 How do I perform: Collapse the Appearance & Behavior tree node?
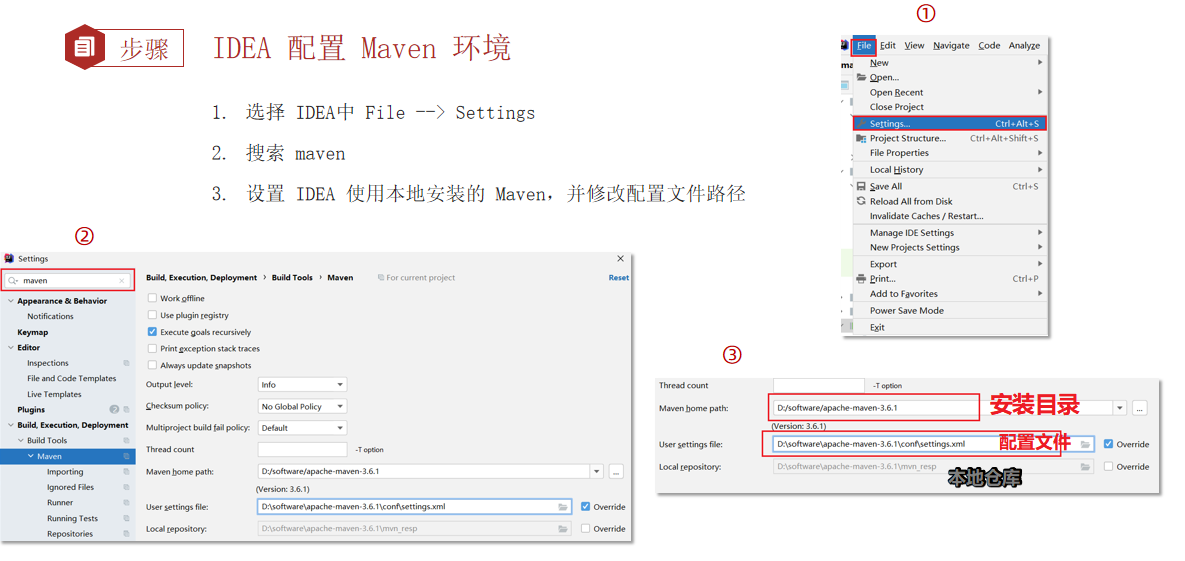(x=10, y=301)
